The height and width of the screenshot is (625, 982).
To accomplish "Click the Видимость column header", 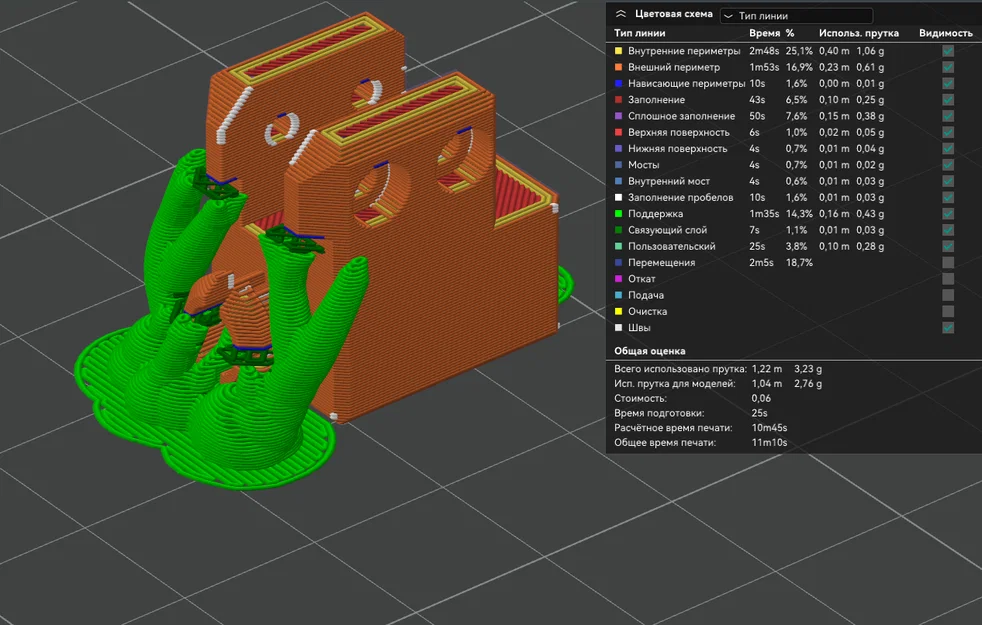I will pos(946,33).
